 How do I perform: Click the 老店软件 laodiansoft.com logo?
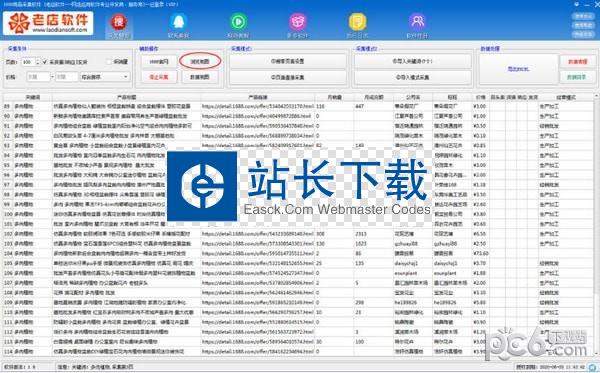(x=49, y=23)
